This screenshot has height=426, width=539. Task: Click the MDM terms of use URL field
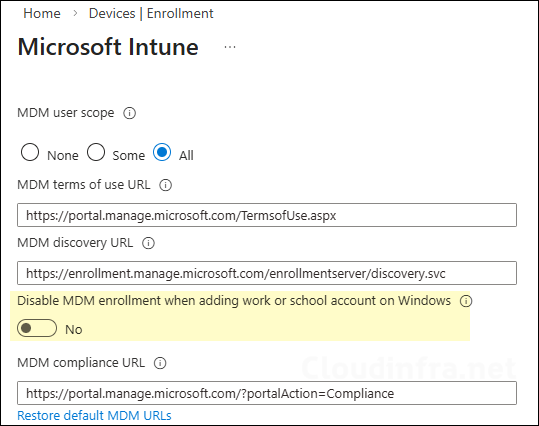point(267,215)
